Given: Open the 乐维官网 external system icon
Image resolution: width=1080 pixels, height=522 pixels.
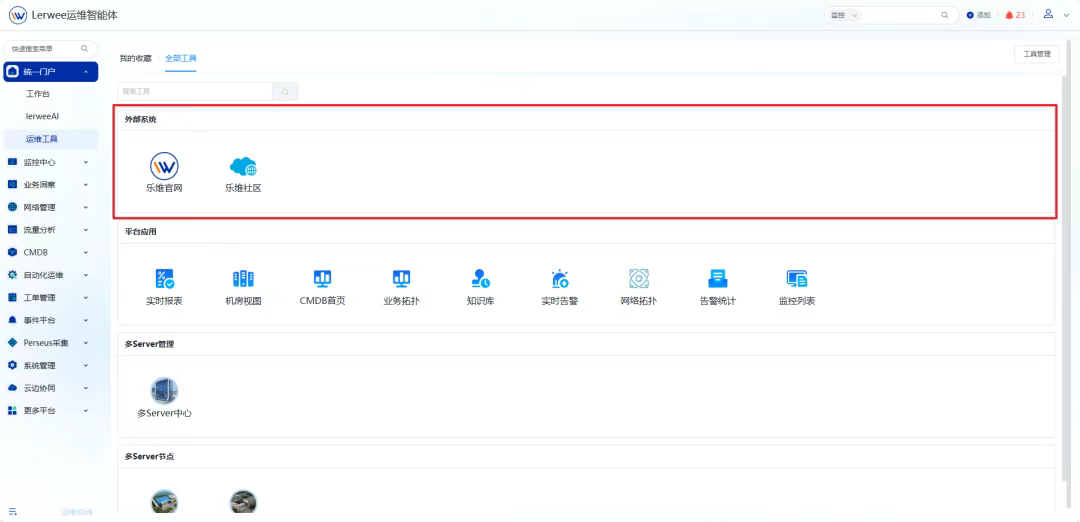Looking at the screenshot, I should 164,166.
